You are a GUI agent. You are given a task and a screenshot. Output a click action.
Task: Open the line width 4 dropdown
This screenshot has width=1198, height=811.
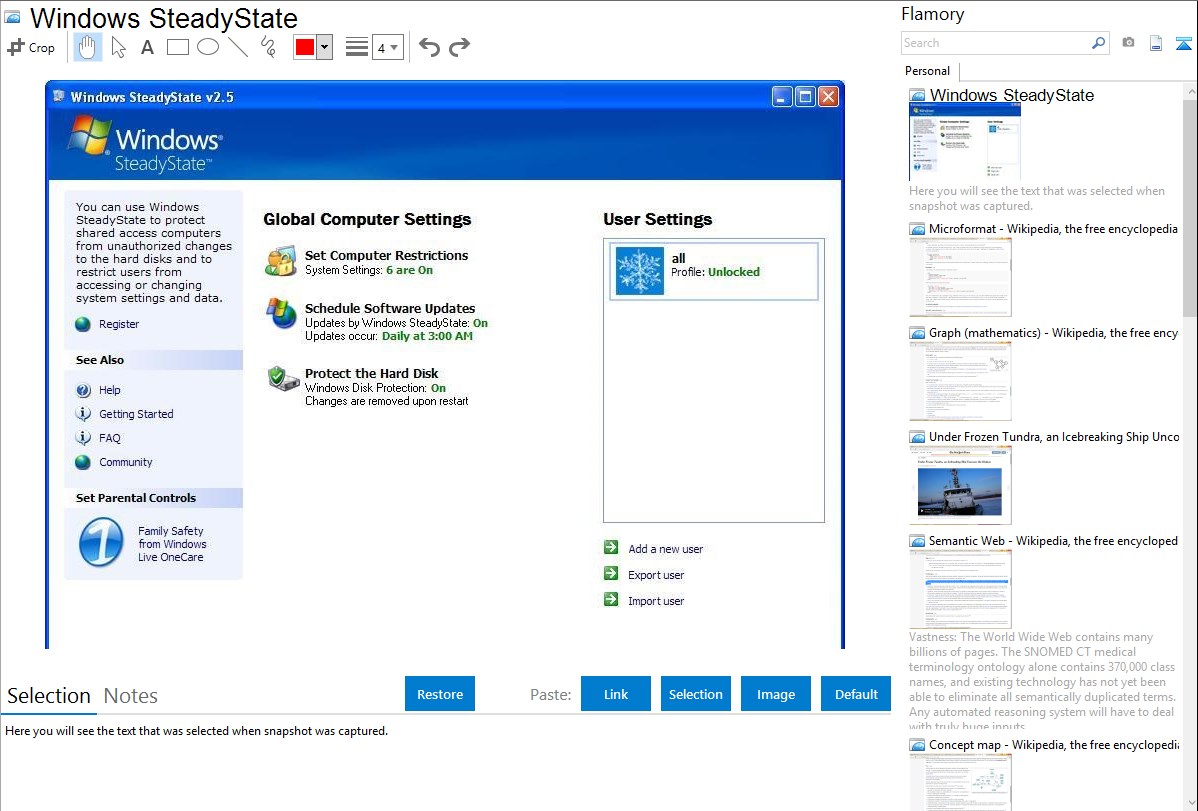click(x=388, y=47)
